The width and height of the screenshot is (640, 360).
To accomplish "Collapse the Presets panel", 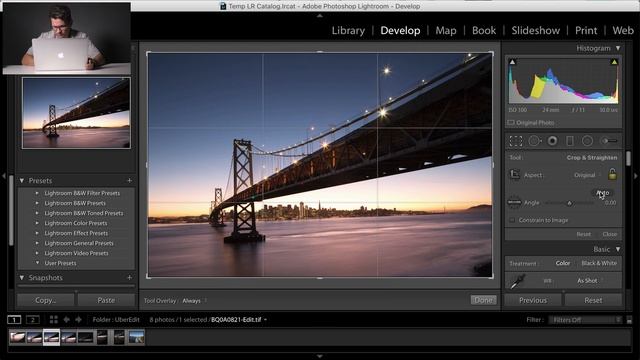I will point(22,180).
